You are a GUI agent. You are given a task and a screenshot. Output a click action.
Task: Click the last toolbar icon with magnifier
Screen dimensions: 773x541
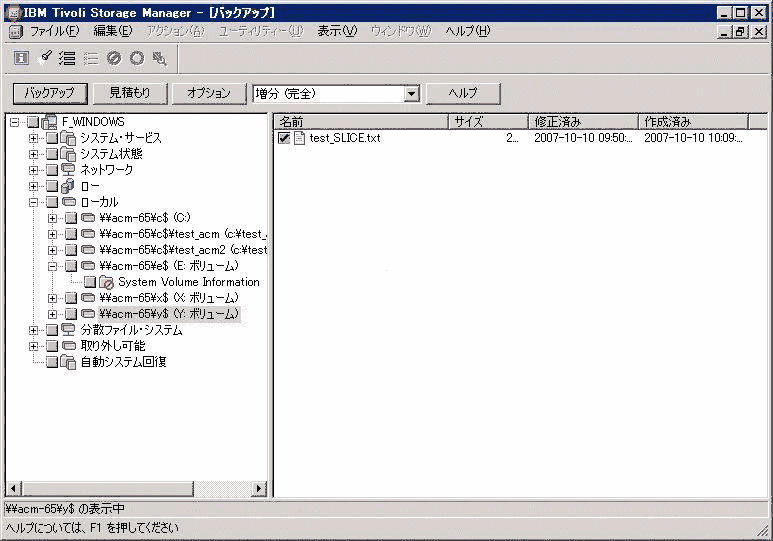(x=159, y=58)
